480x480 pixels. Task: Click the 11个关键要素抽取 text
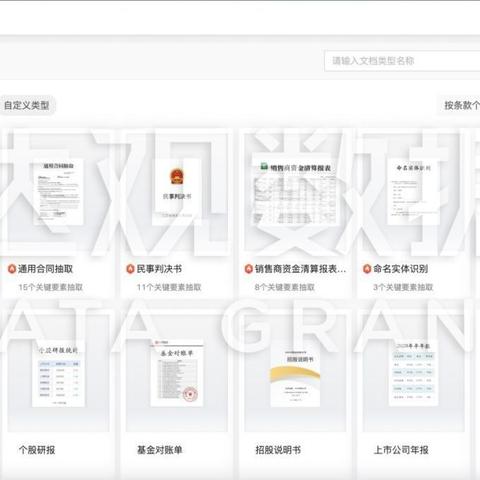pos(169,287)
